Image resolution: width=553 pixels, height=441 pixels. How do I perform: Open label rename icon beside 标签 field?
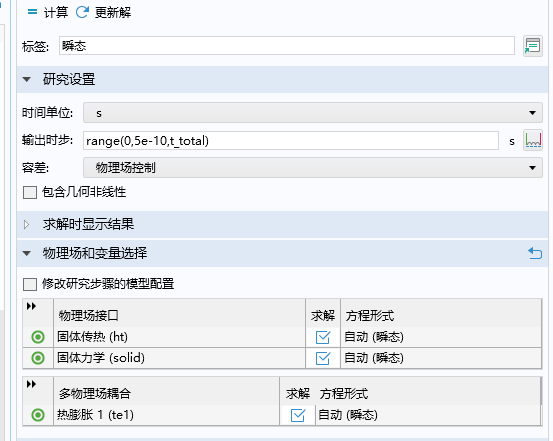point(533,46)
